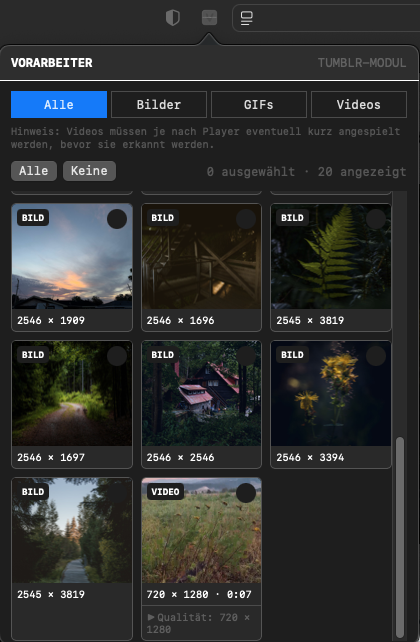The width and height of the screenshot is (420, 642).
Task: Tick the sunset sky image selection circle
Action: pyautogui.click(x=117, y=219)
